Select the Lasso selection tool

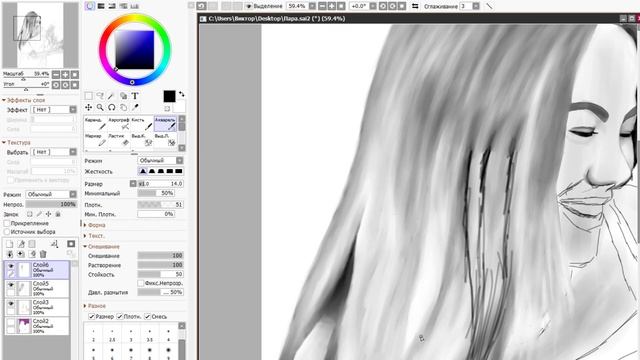pos(100,96)
